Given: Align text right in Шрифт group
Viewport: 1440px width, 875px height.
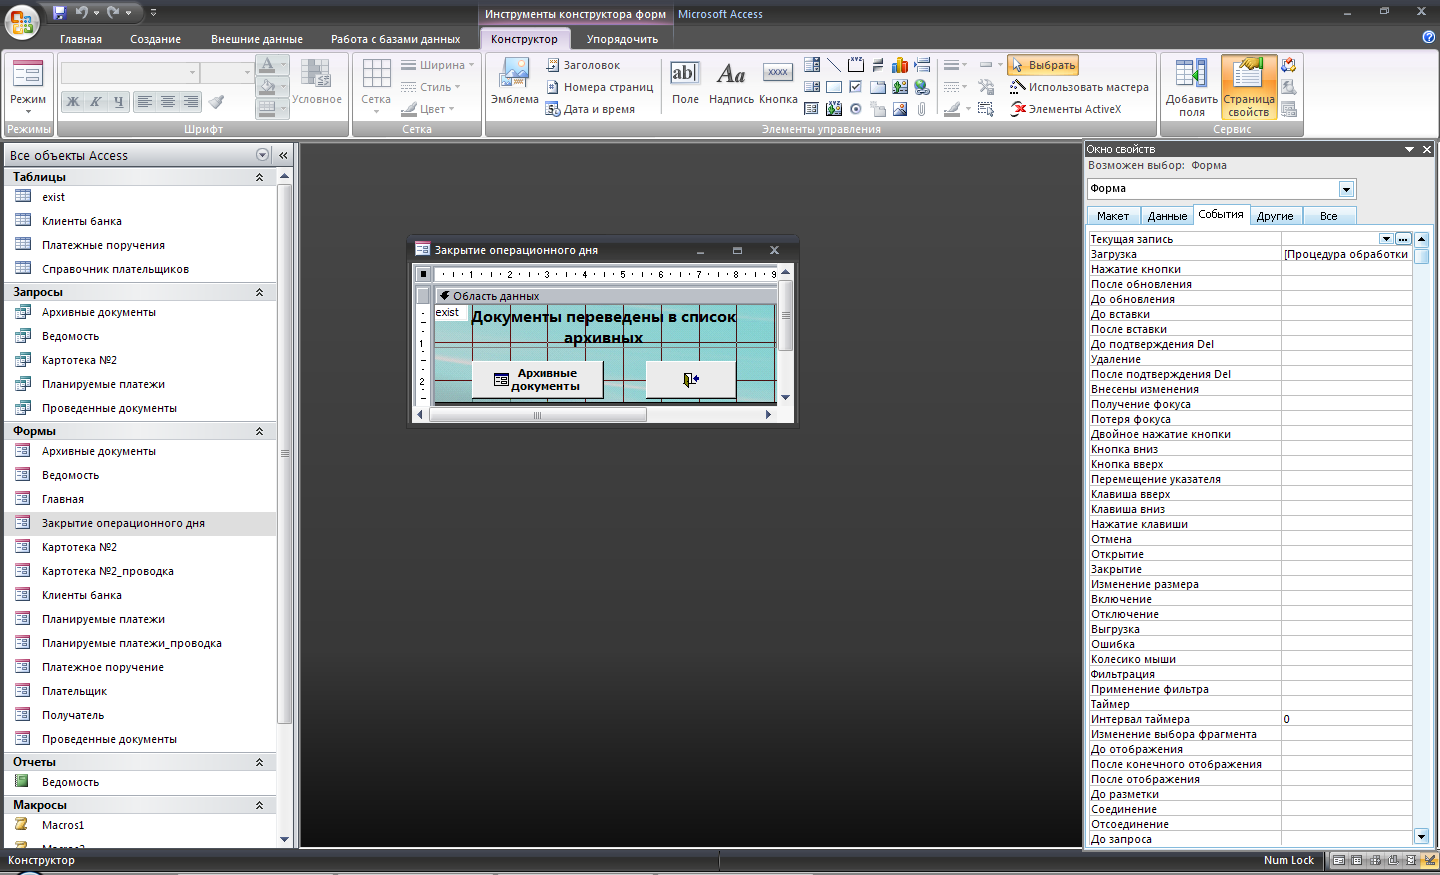Looking at the screenshot, I should (x=190, y=101).
